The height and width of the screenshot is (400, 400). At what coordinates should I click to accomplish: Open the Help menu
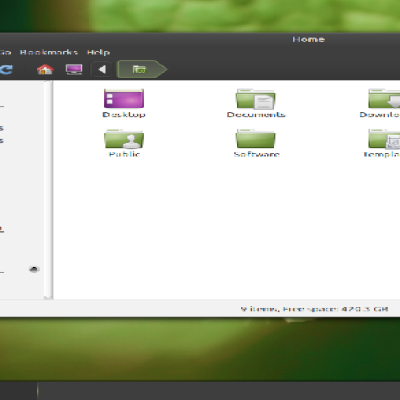coord(98,52)
